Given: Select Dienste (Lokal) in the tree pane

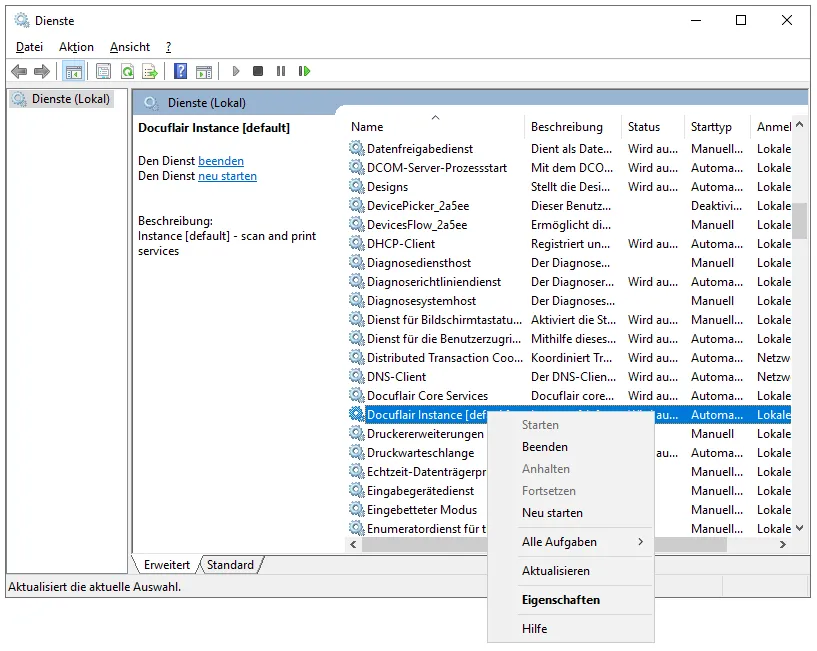Looking at the screenshot, I should 70,99.
